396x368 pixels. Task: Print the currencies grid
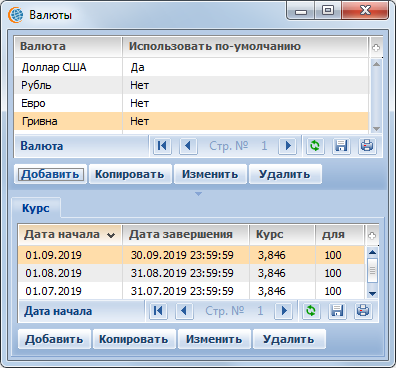tap(367, 146)
